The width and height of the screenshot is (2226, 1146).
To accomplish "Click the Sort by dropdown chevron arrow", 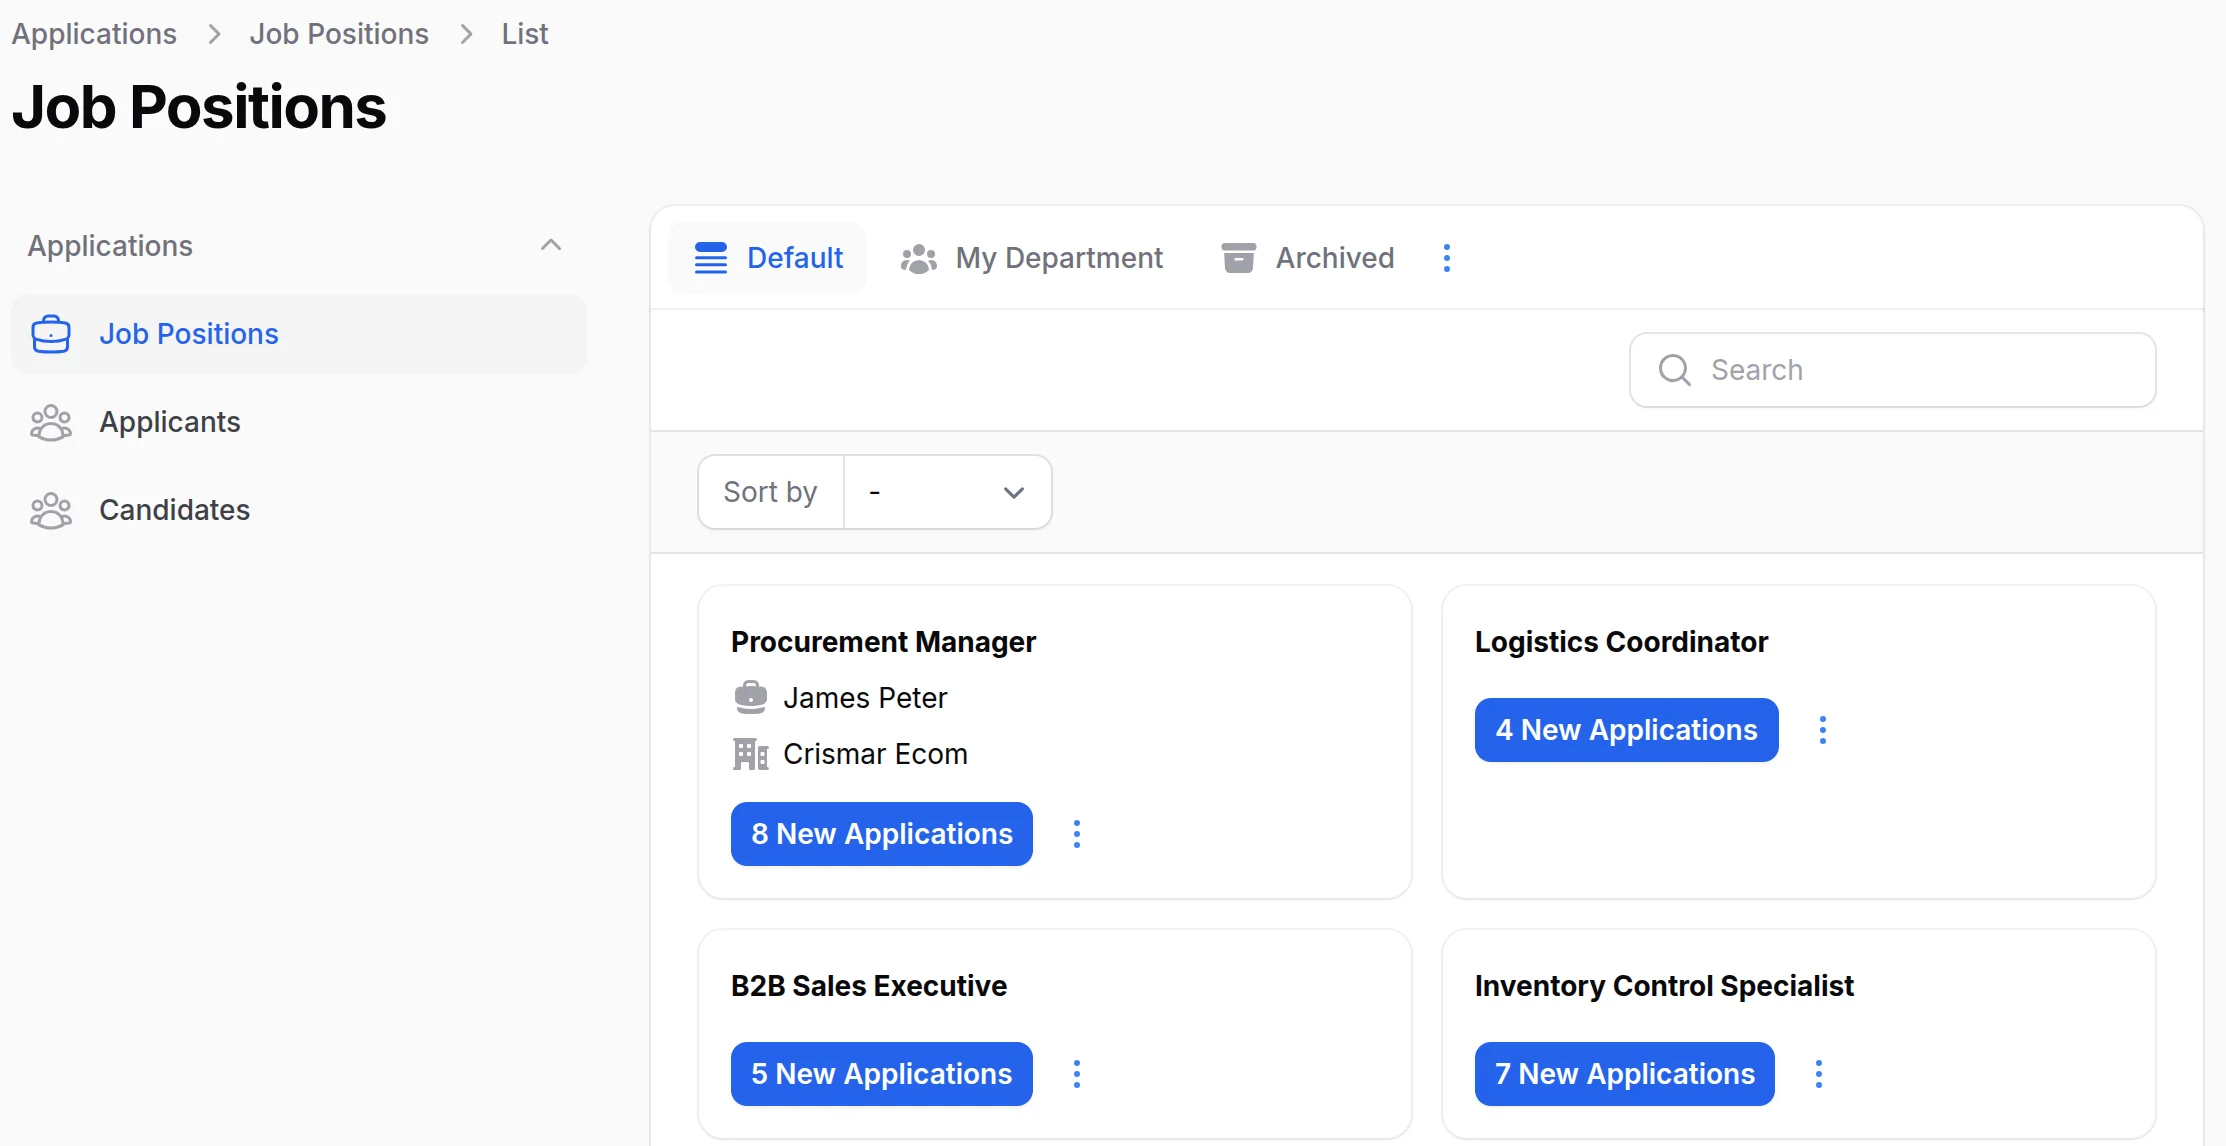I will click(1013, 492).
